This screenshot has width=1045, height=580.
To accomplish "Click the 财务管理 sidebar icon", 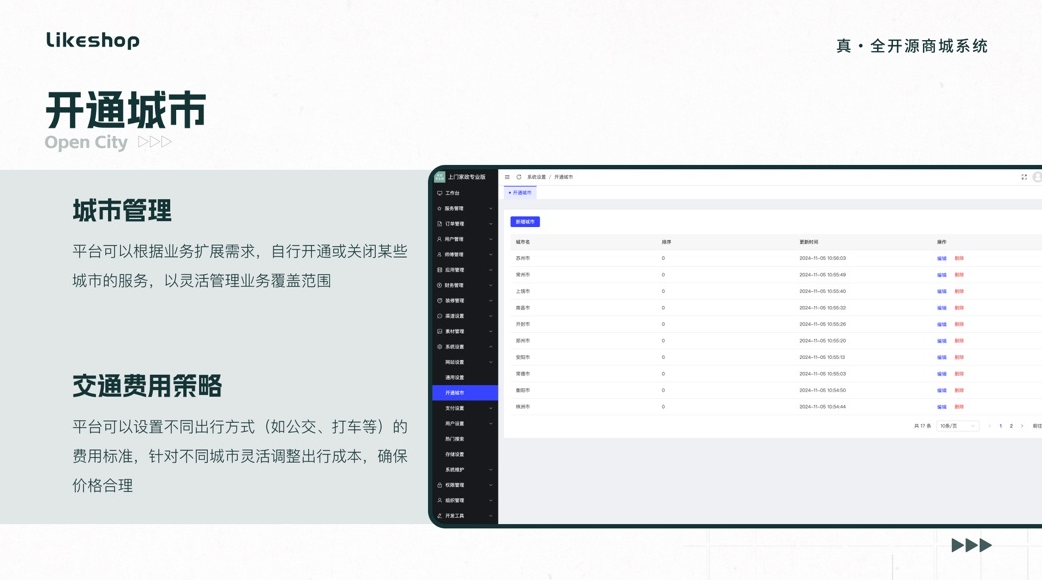I will point(440,285).
